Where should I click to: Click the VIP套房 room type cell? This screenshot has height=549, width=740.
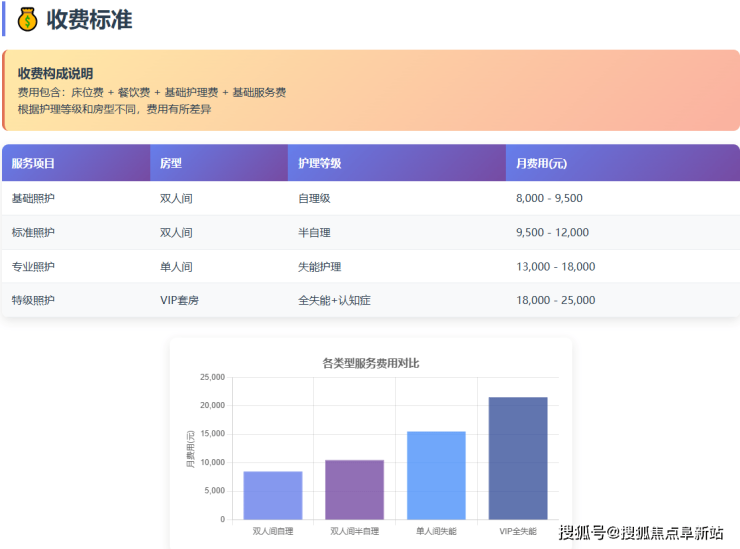[179, 300]
